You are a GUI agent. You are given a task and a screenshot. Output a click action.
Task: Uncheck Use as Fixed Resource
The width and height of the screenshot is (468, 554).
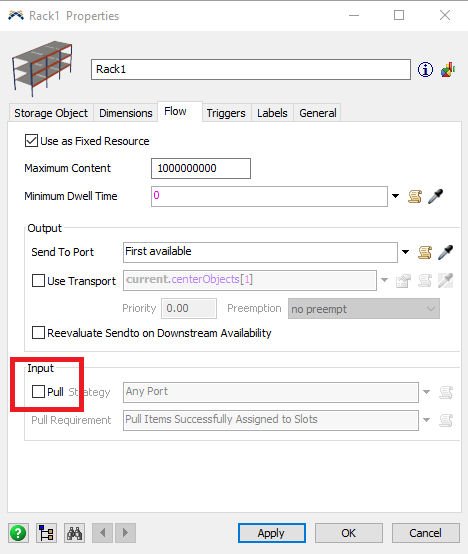tap(31, 141)
